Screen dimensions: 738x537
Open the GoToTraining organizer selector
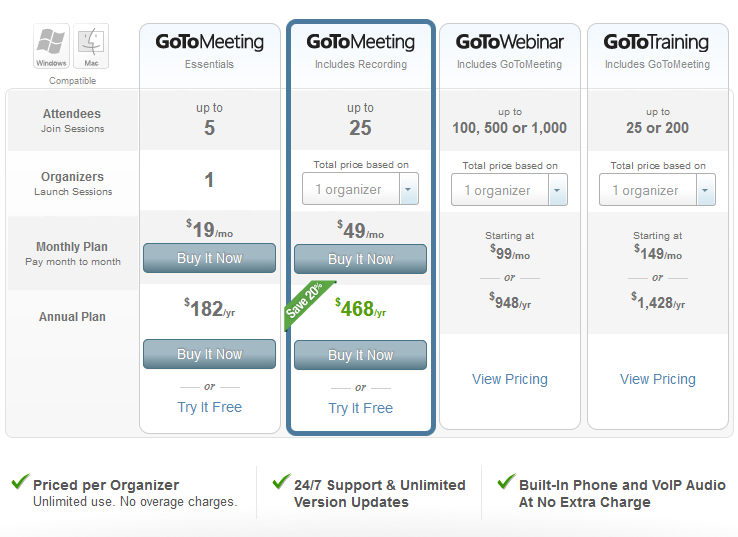pos(657,190)
